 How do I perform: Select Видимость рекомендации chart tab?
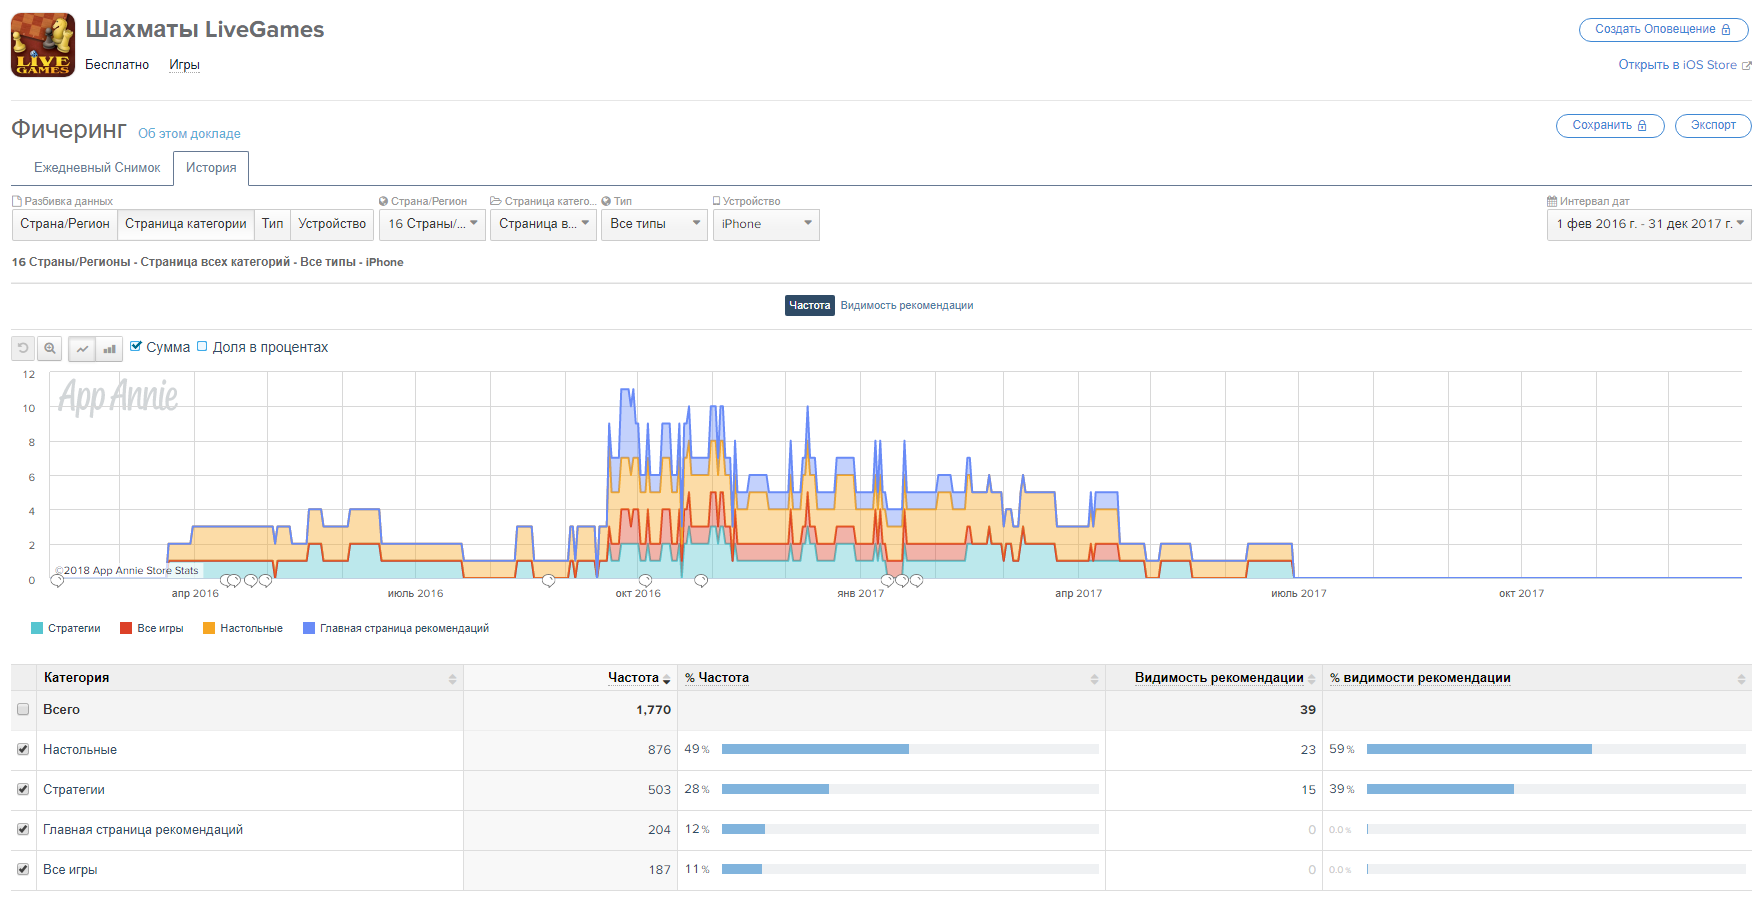[x=906, y=306]
